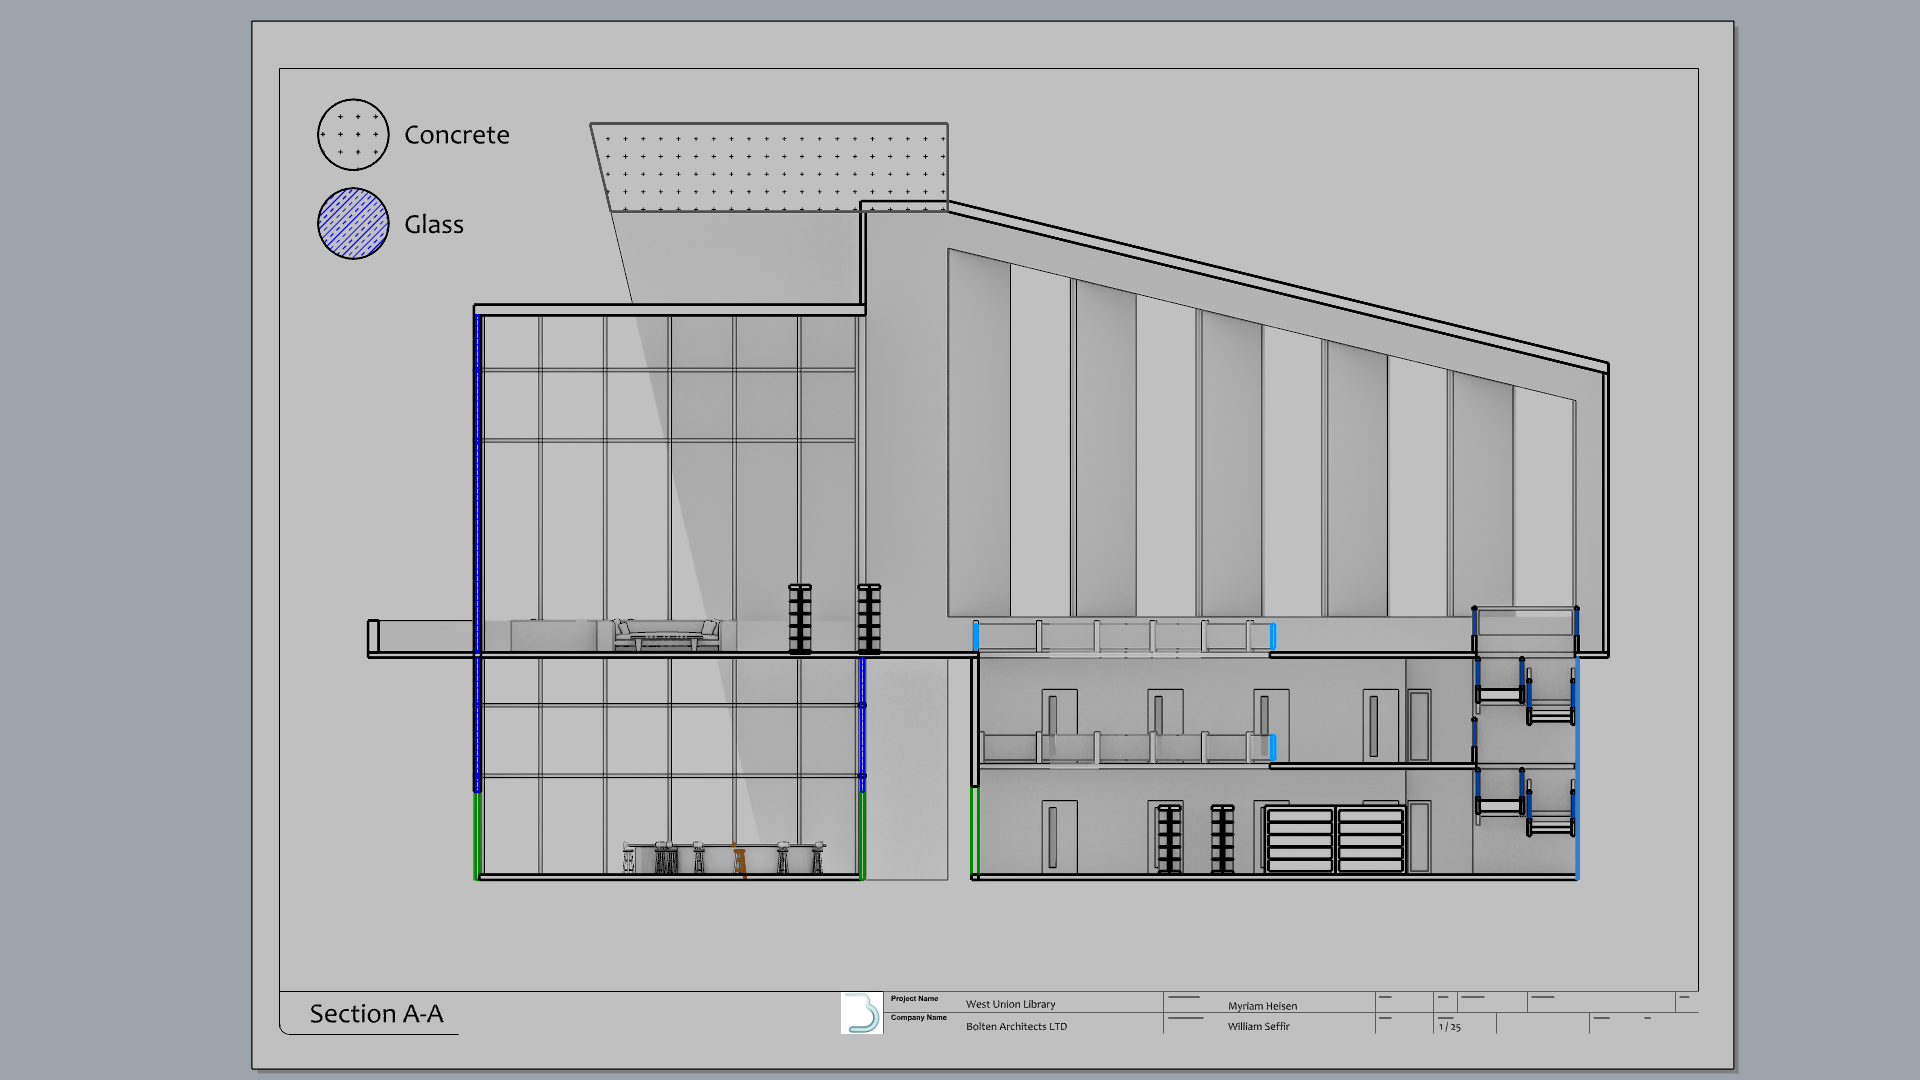Click the company logo in title block
This screenshot has width=1920, height=1080.
tap(861, 1012)
